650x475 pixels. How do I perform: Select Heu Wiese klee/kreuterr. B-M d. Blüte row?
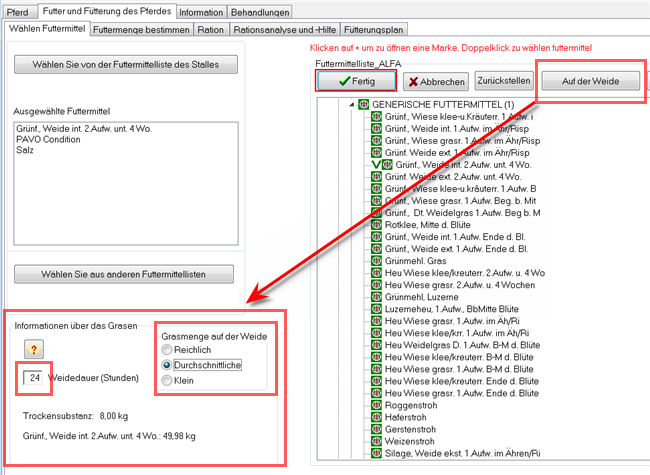pos(458,357)
